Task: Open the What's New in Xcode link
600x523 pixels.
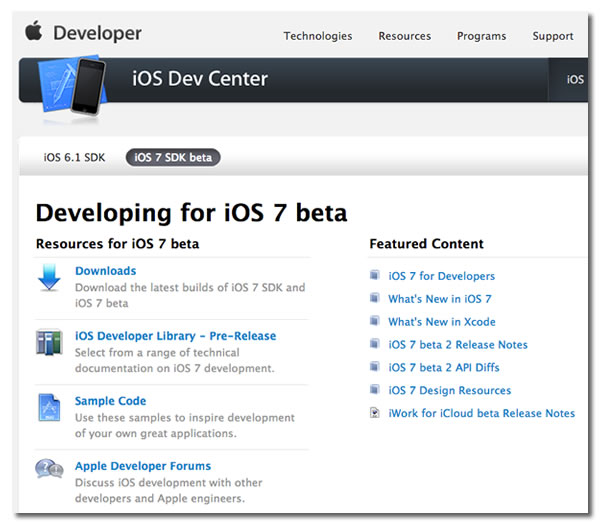Action: coord(442,322)
